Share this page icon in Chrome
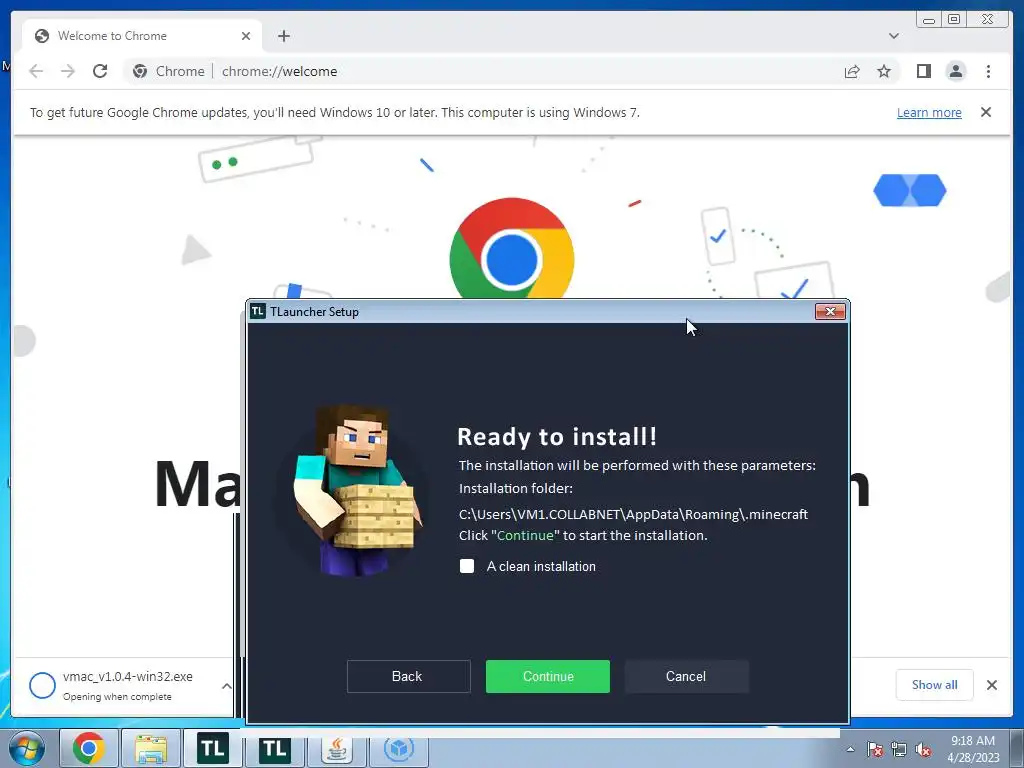1024x768 pixels. (852, 71)
